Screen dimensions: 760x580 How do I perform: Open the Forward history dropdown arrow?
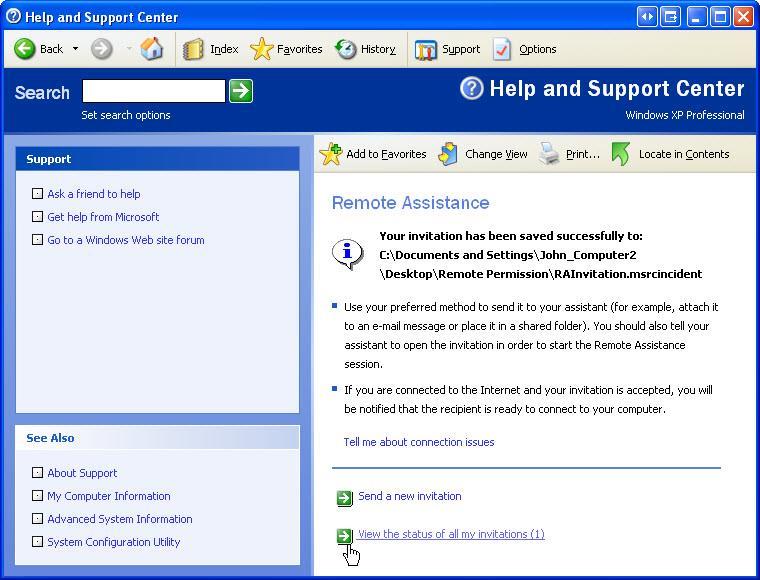coord(129,48)
